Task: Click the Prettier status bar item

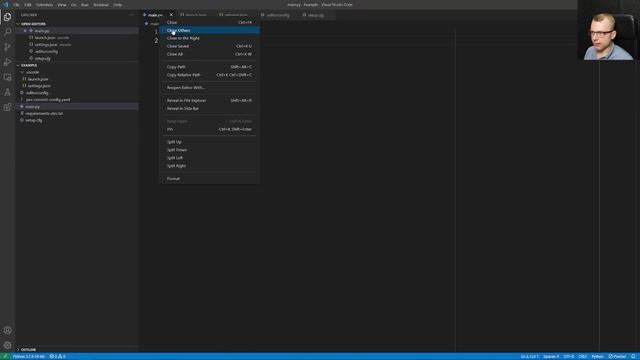Action: point(617,356)
